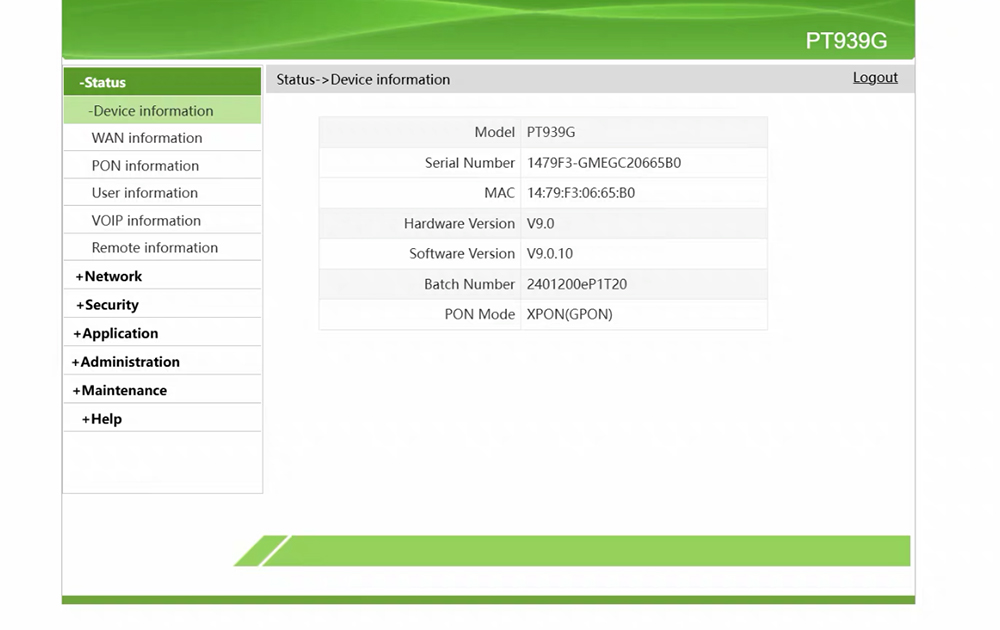Open Remote information page

(x=154, y=247)
